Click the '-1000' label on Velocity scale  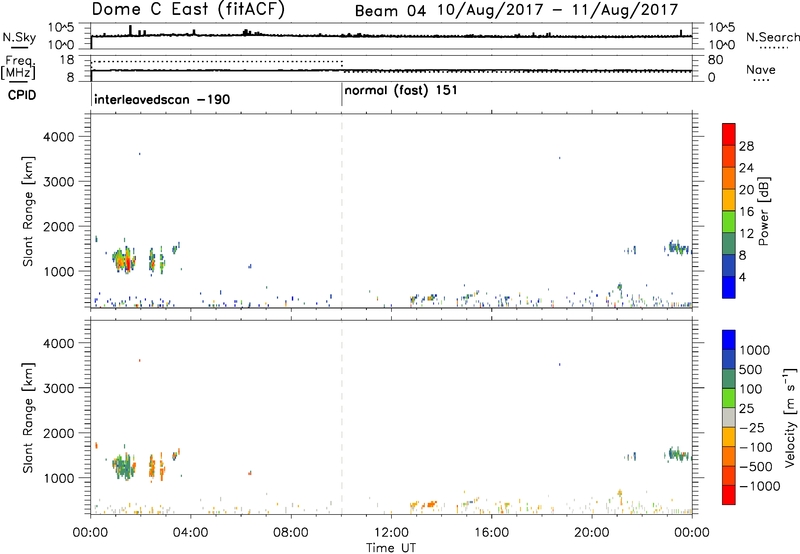(760, 486)
